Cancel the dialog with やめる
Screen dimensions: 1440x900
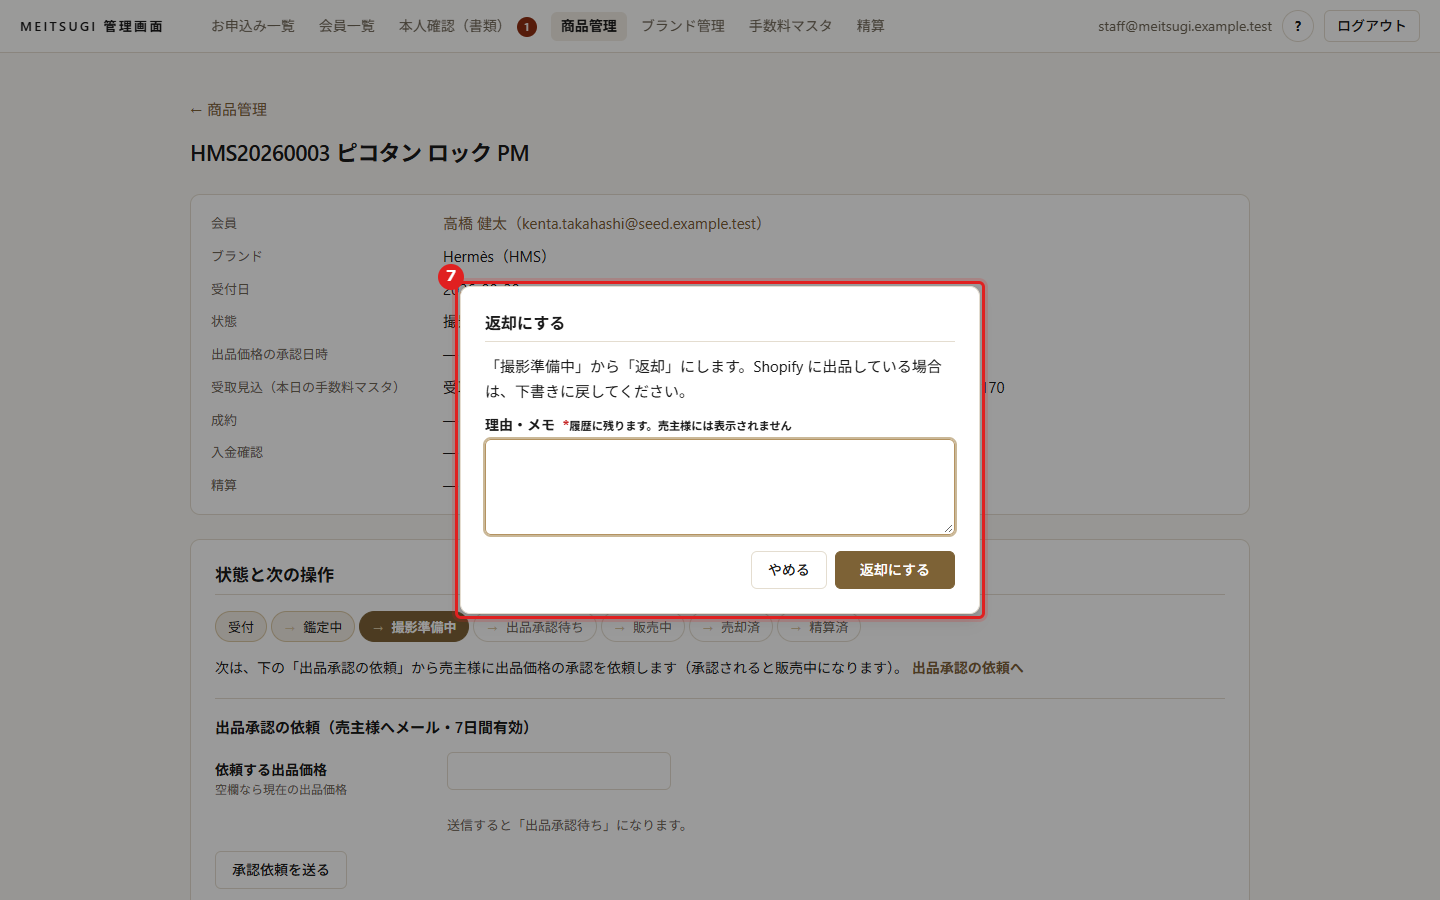(789, 570)
